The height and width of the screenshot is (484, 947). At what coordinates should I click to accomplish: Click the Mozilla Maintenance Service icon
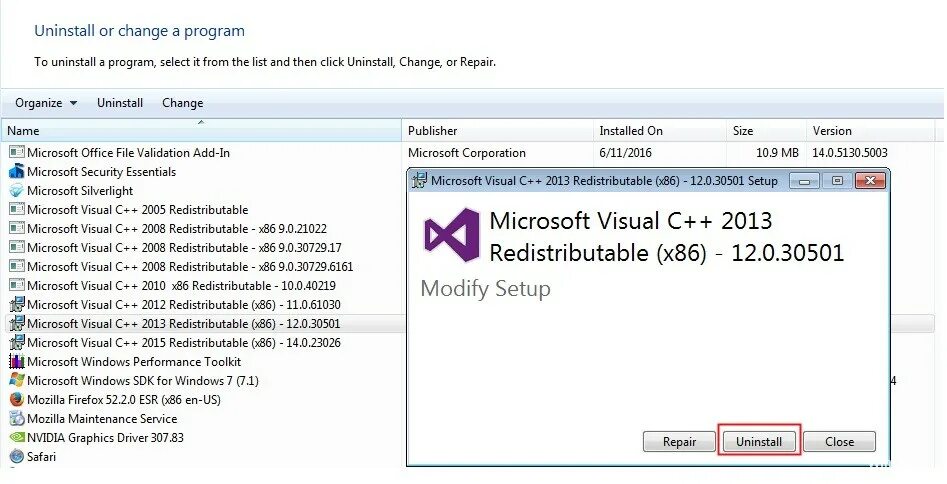[x=16, y=419]
